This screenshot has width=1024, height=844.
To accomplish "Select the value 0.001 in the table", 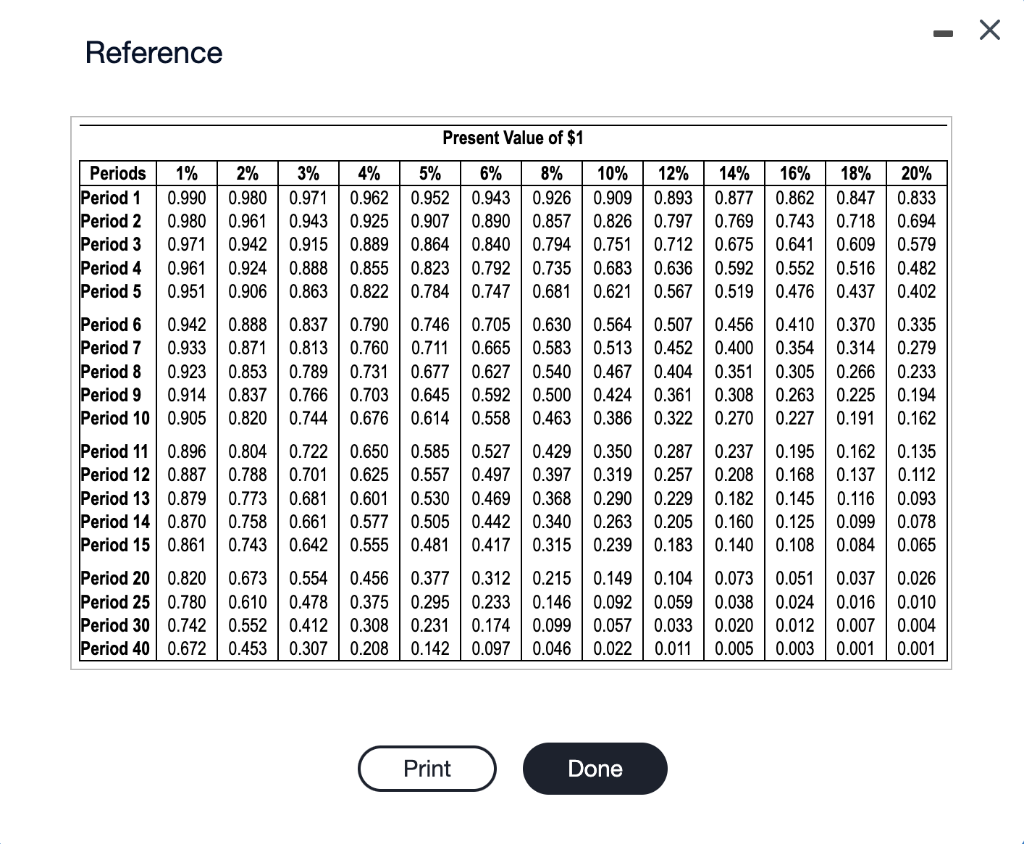I will pos(916,648).
